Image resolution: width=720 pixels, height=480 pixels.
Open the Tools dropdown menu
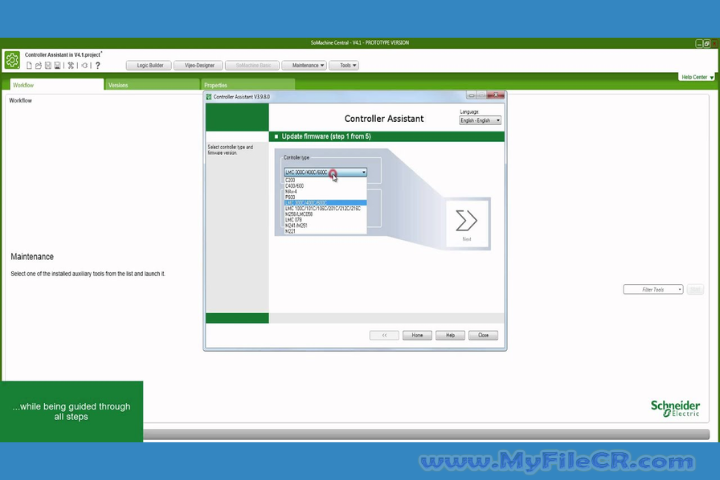344,66
